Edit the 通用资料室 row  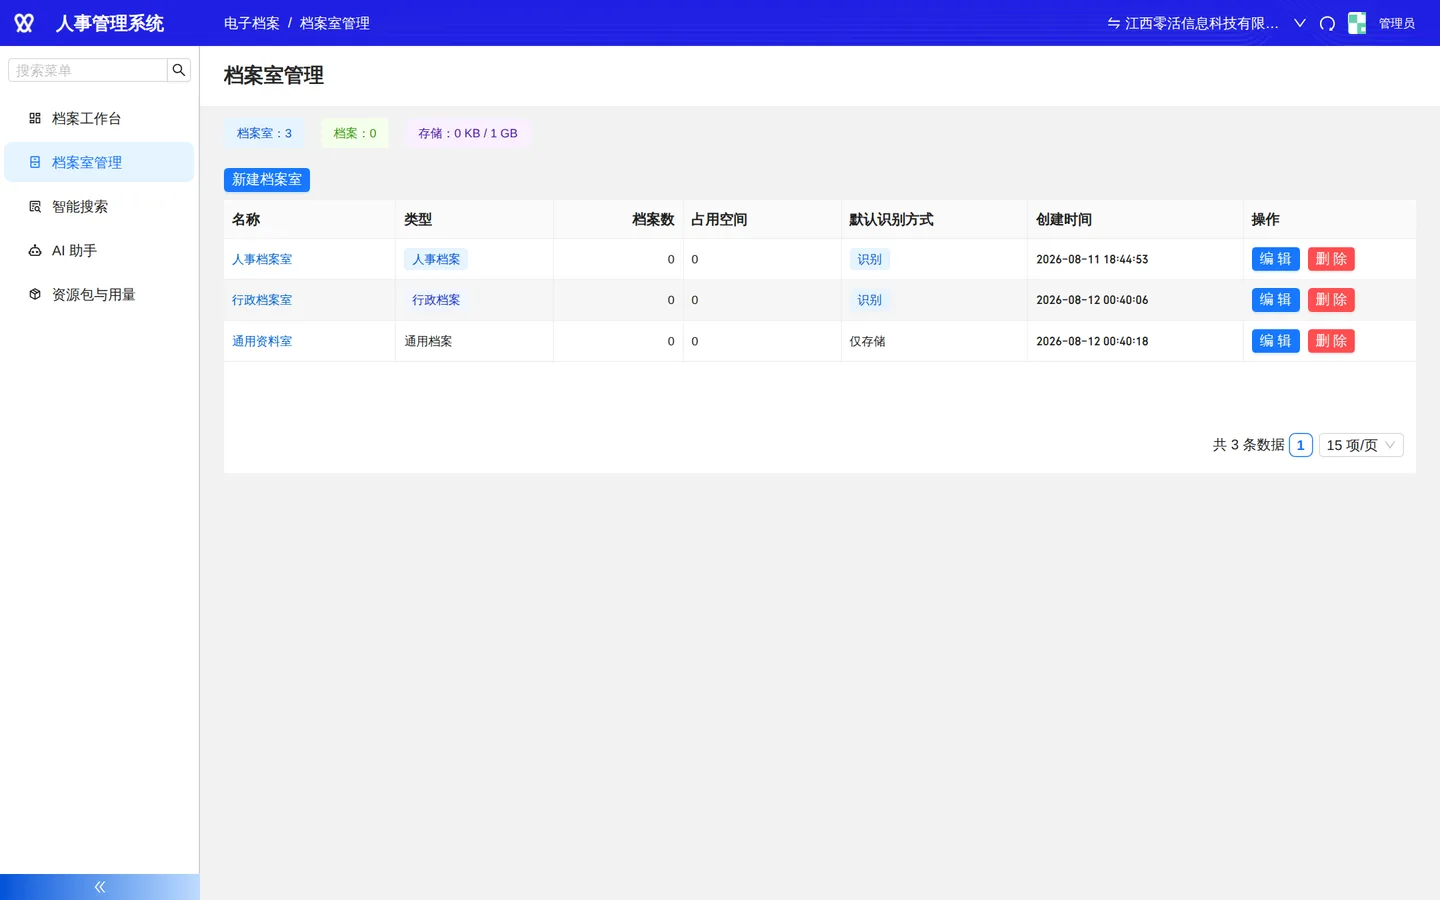[x=1275, y=341]
